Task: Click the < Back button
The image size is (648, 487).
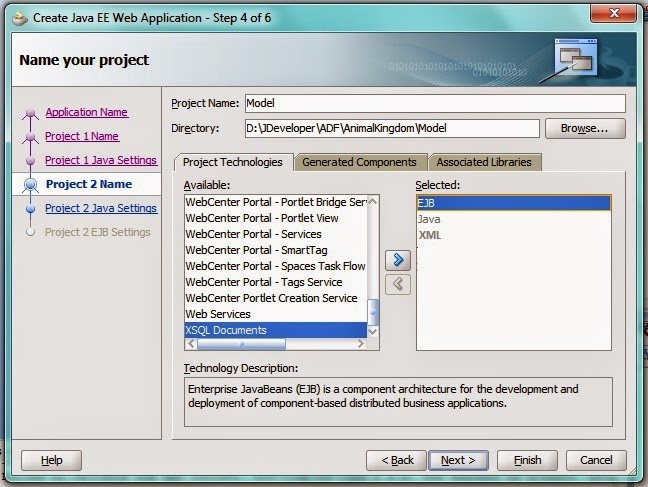Action: [x=397, y=461]
